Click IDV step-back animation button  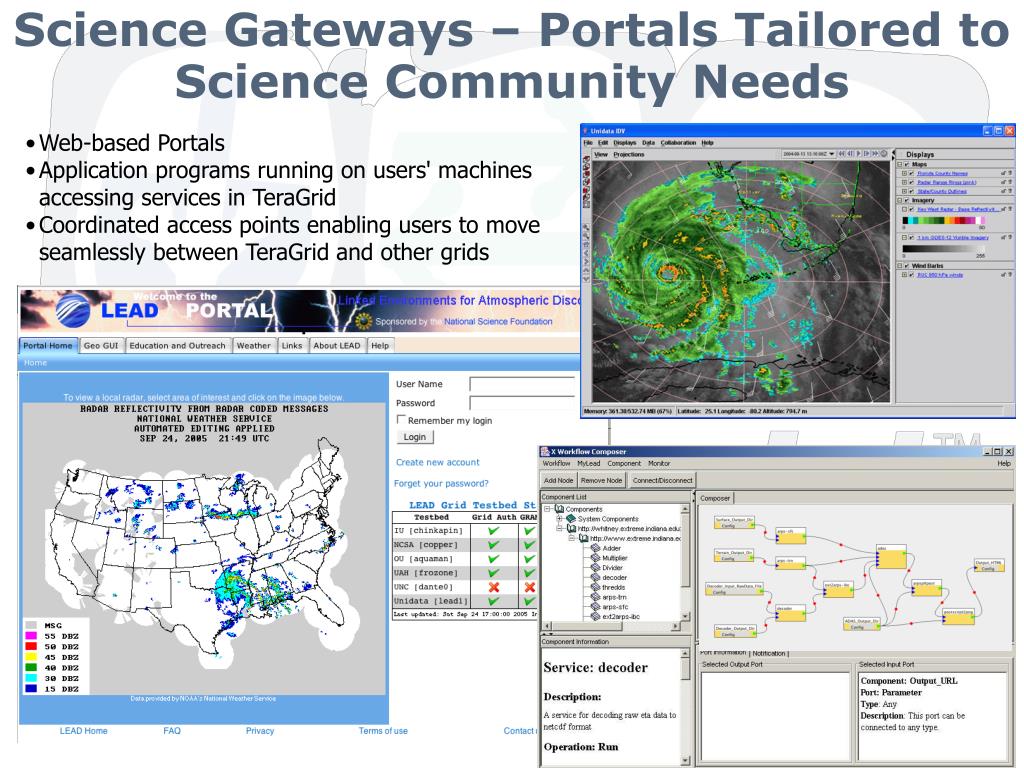click(851, 154)
